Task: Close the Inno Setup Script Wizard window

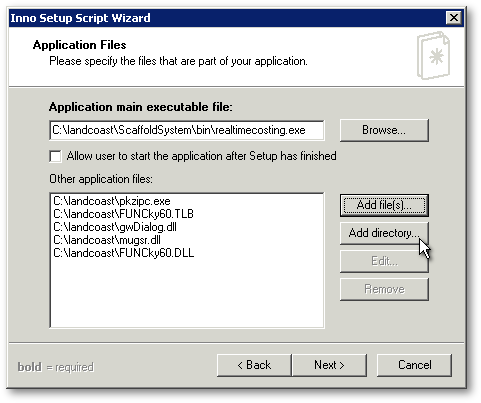Action: 453,18
